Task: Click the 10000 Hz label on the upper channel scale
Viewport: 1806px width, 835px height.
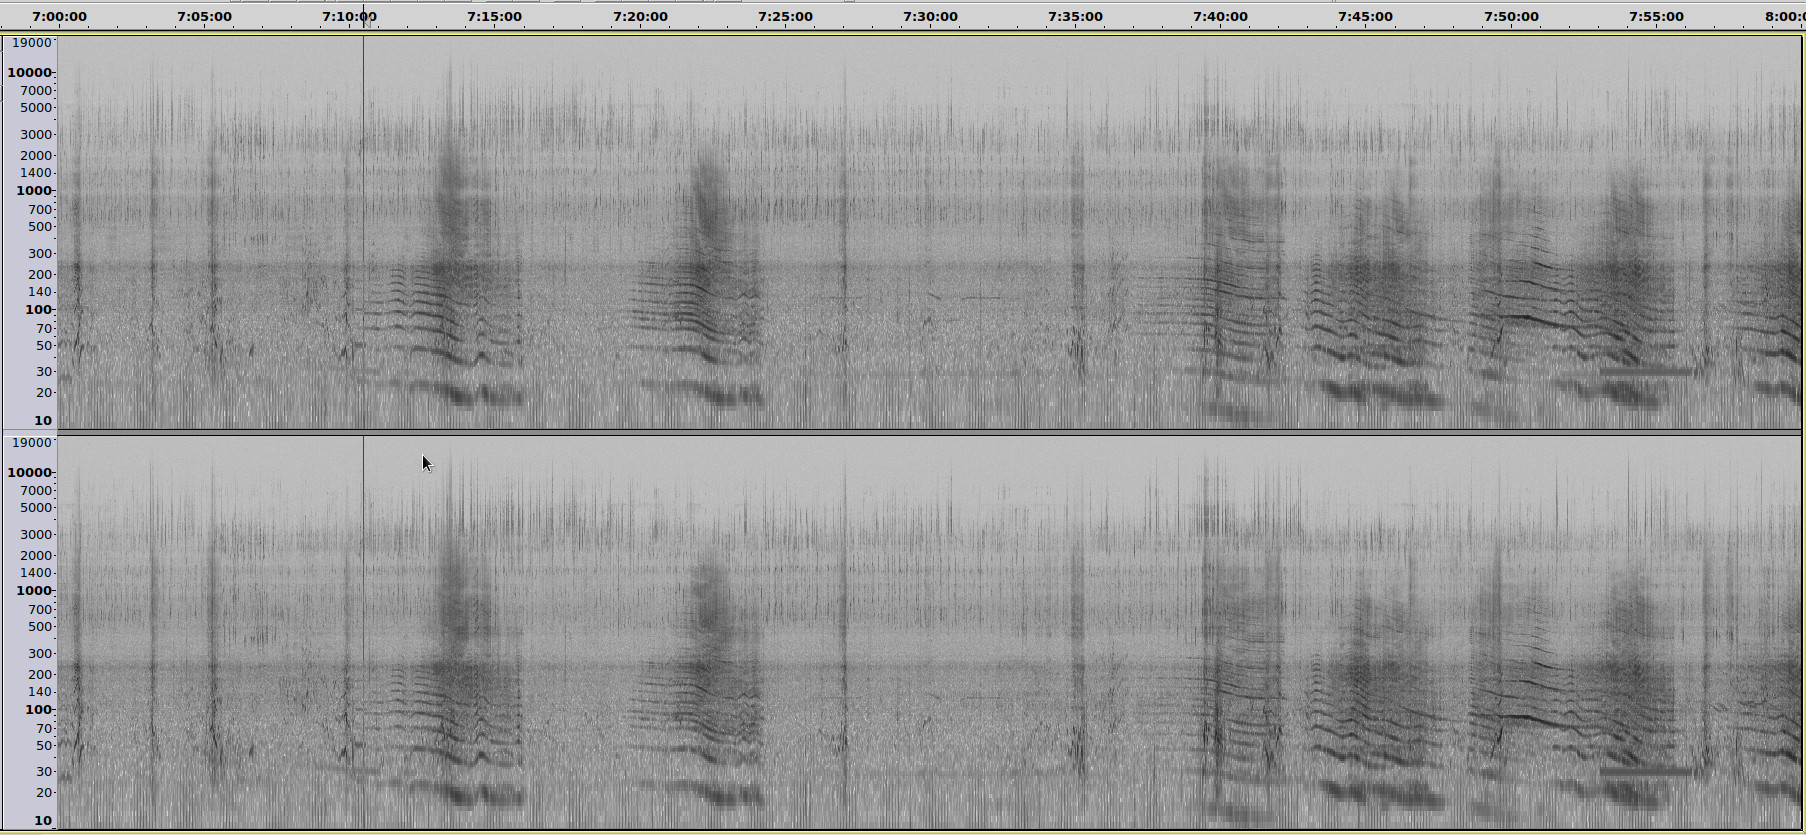Action: [x=29, y=72]
